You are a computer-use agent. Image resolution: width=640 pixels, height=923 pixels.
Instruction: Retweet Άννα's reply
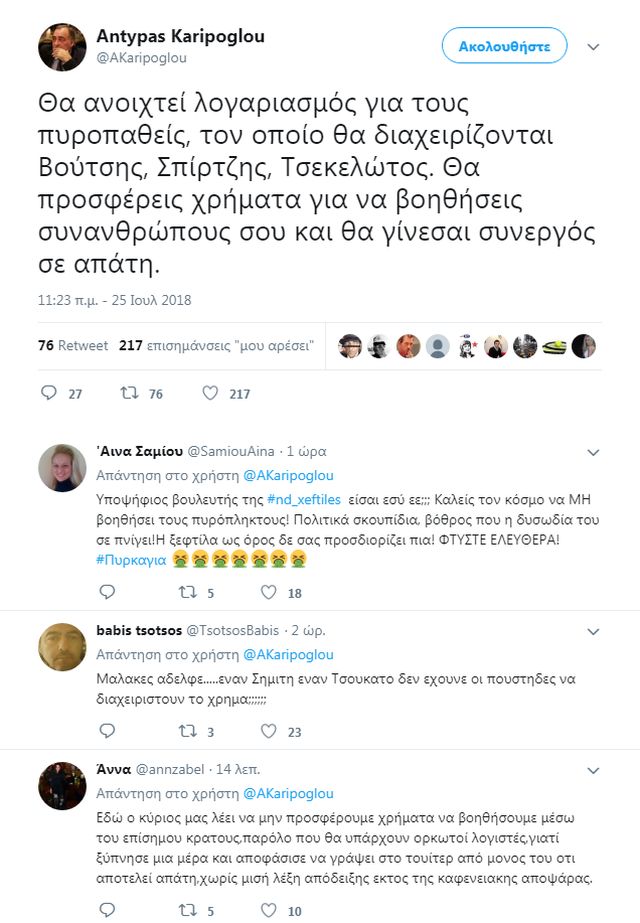(x=186, y=912)
